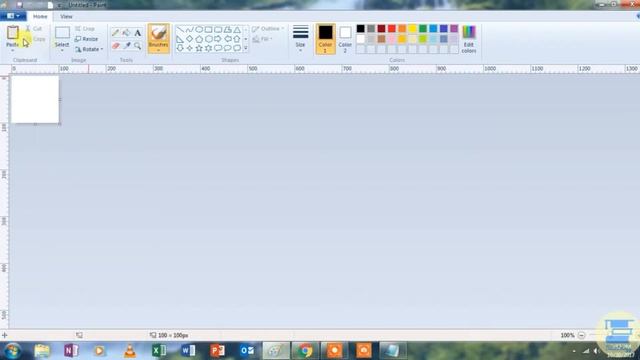Viewport: 640px width, 360px height.
Task: Click the Crop button
Action: click(85, 29)
